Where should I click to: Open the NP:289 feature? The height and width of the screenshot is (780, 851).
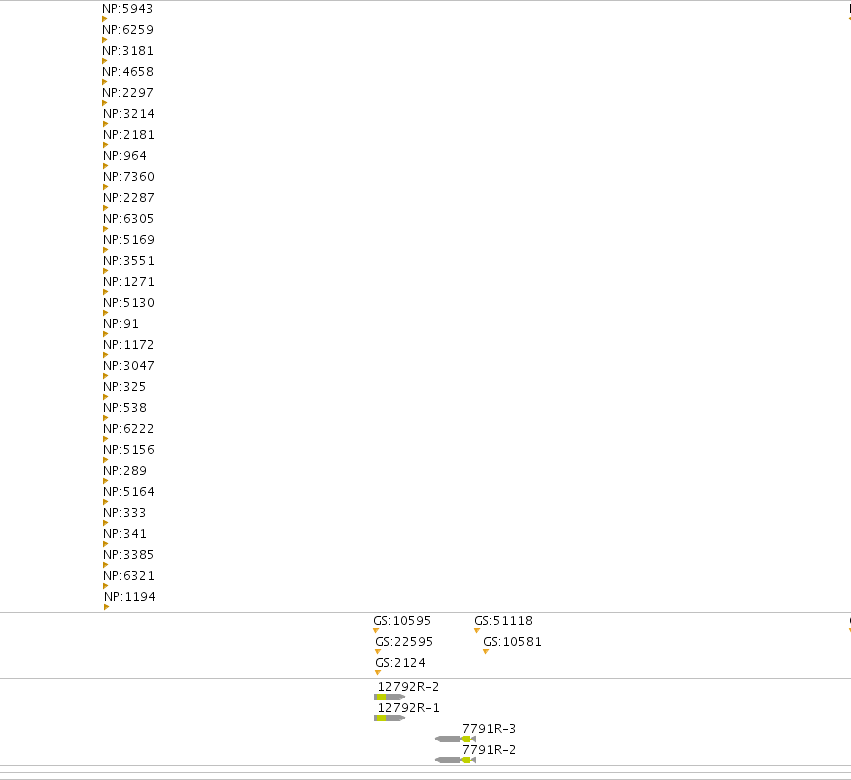tap(125, 471)
